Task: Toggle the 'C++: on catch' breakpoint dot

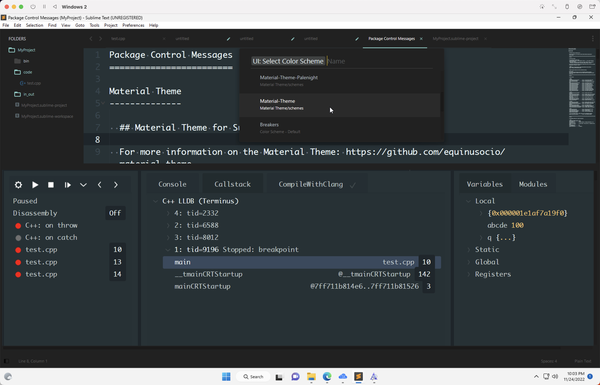Action: tap(18, 238)
